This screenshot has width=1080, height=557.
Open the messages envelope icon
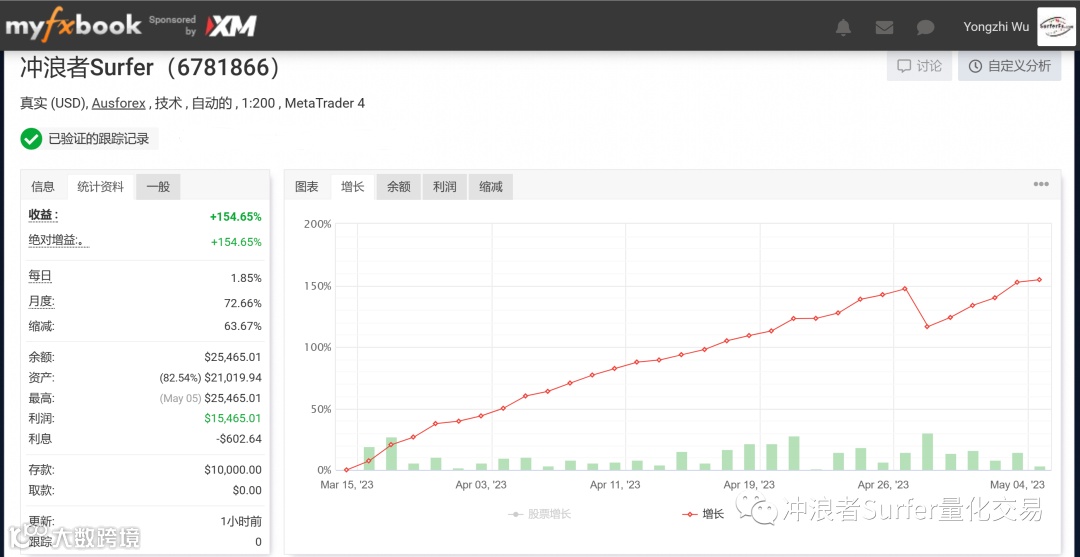click(x=884, y=28)
